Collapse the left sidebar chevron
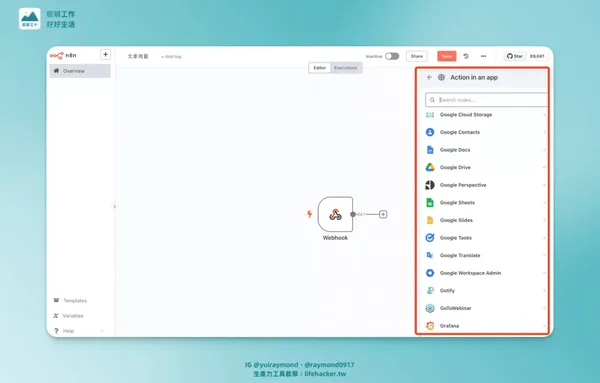 pyautogui.click(x=114, y=206)
